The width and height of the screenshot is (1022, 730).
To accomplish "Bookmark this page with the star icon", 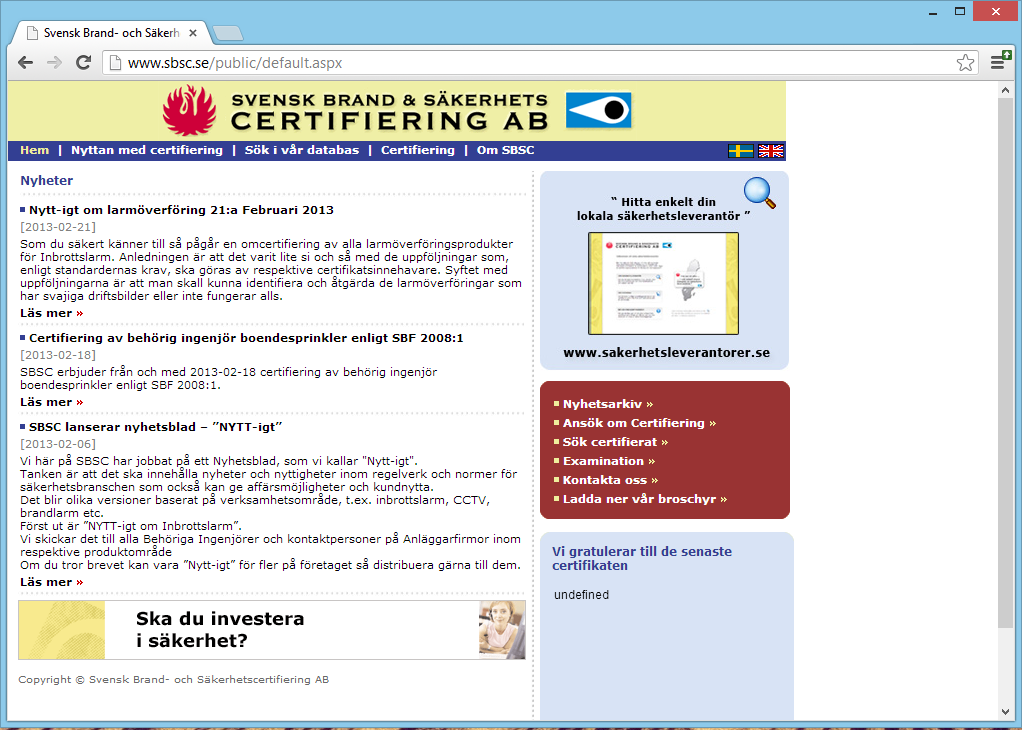I will (965, 63).
